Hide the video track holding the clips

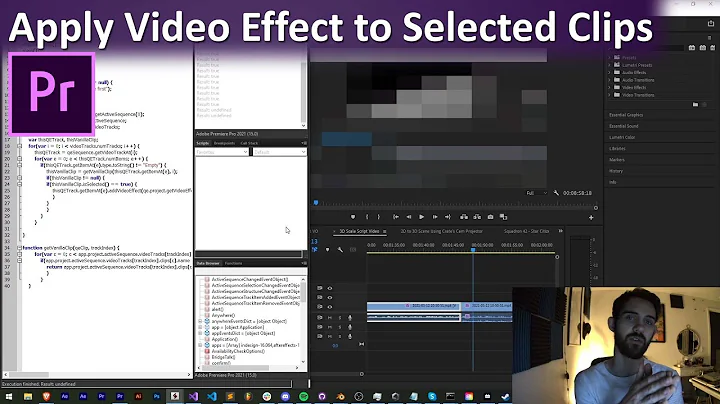coord(330,307)
